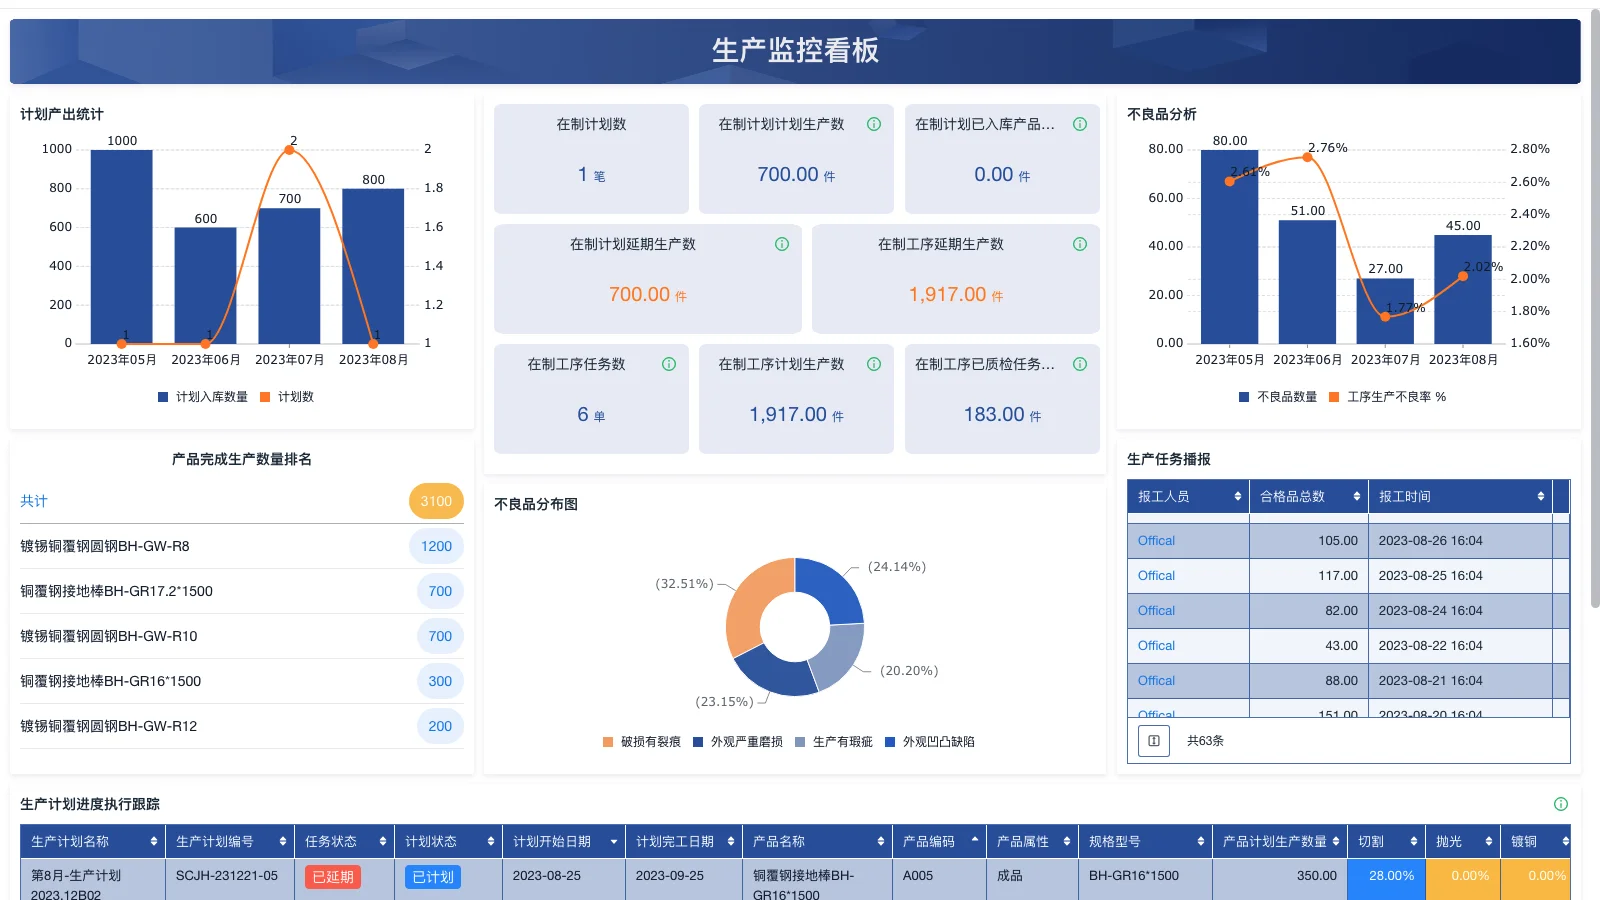
Task: Toggle sorting on 报工时间 header
Action: pyautogui.click(x=1540, y=496)
